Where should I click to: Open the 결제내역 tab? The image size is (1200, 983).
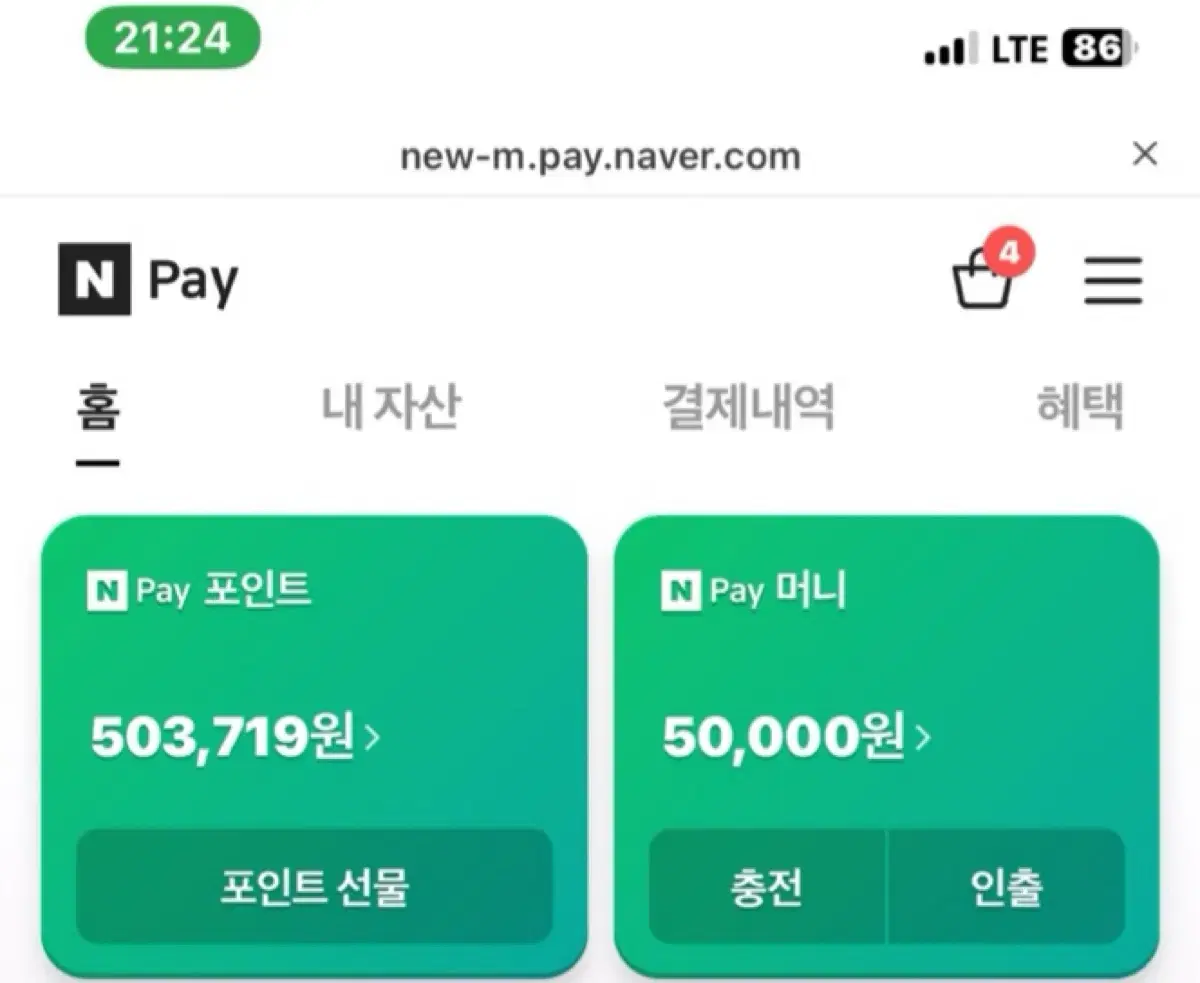tap(749, 408)
